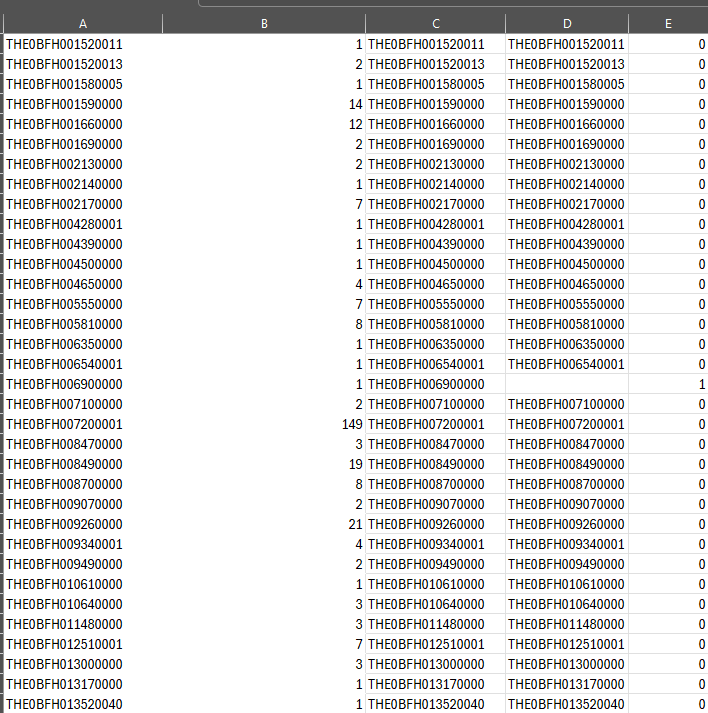This screenshot has height=713, width=708.
Task: Select the column D header
Action: coord(567,23)
